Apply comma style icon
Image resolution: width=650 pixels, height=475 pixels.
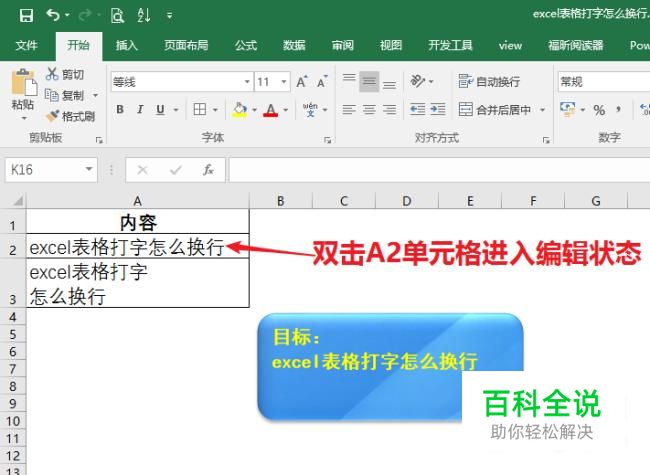[x=618, y=110]
